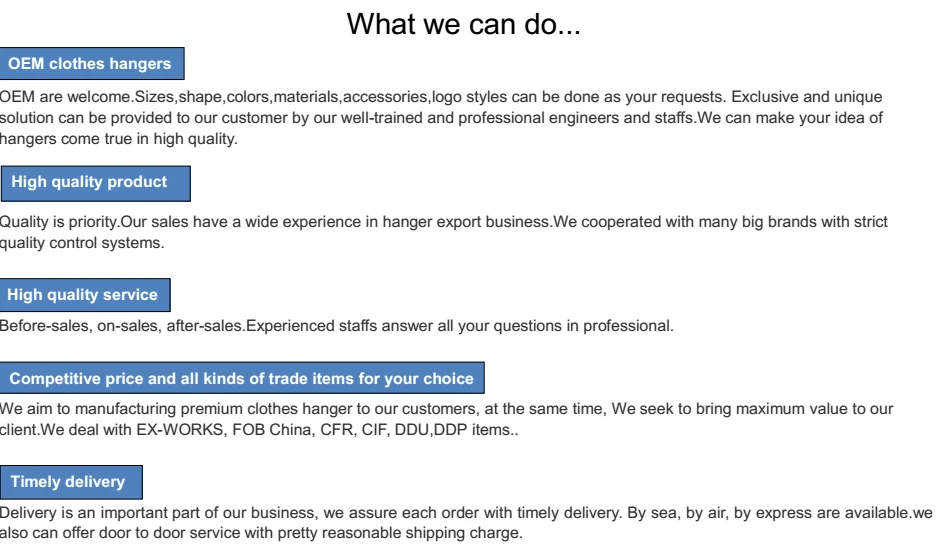The width and height of the screenshot is (944, 544).
Task: Open the High quality service label
Action: pyautogui.click(x=82, y=294)
